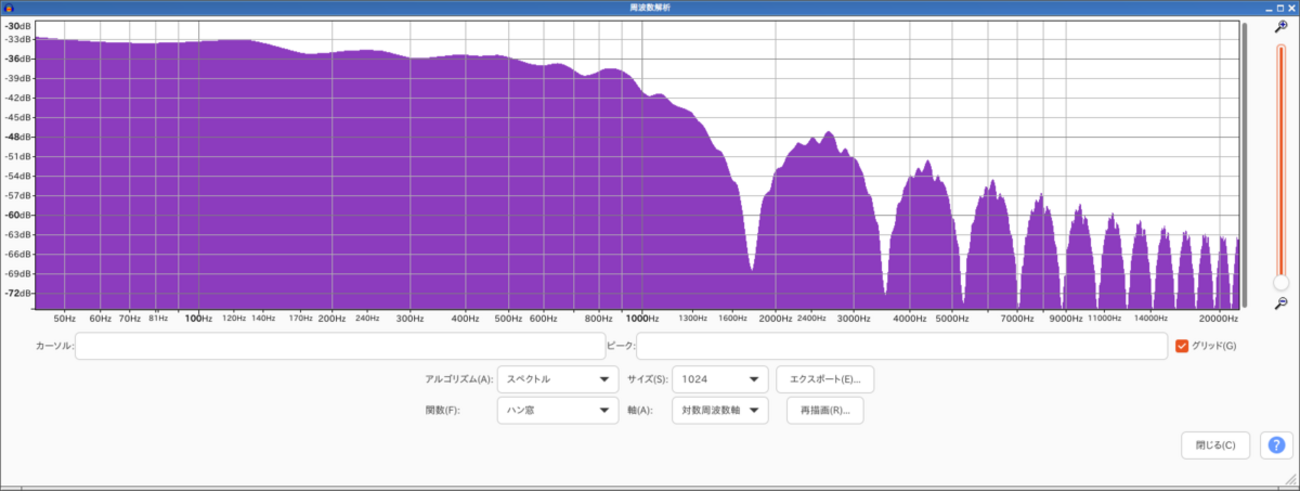Click the 3000Hz label on frequency axis
This screenshot has width=1300, height=491.
(x=853, y=318)
